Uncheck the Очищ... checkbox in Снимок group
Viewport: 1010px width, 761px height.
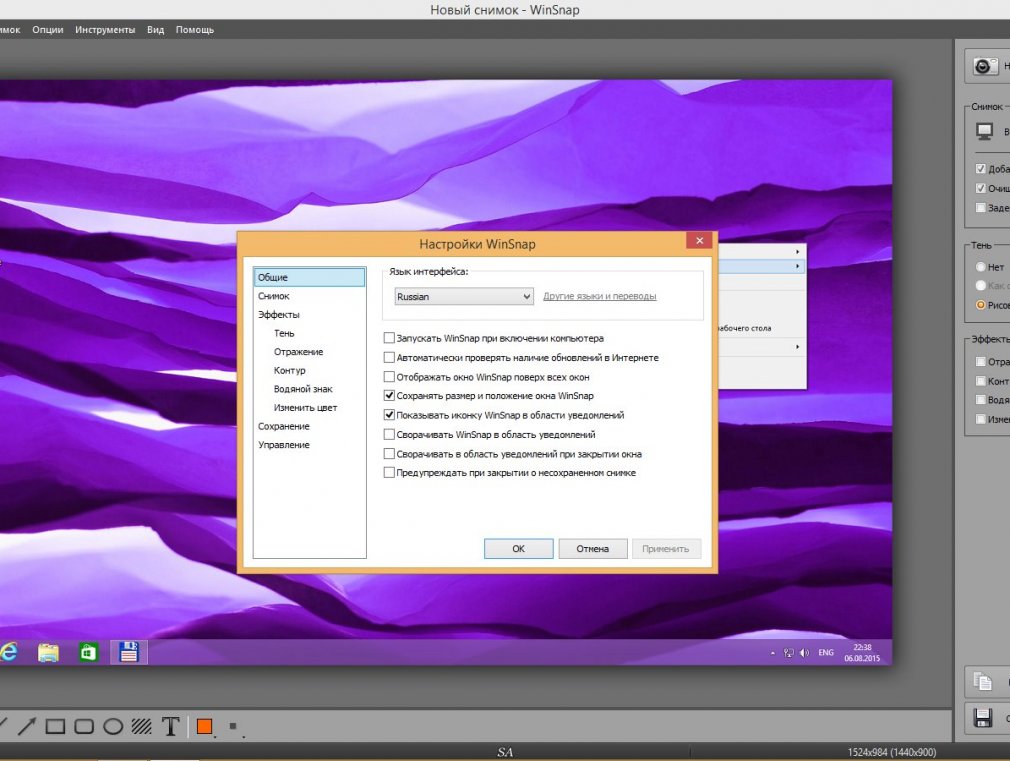tap(980, 188)
